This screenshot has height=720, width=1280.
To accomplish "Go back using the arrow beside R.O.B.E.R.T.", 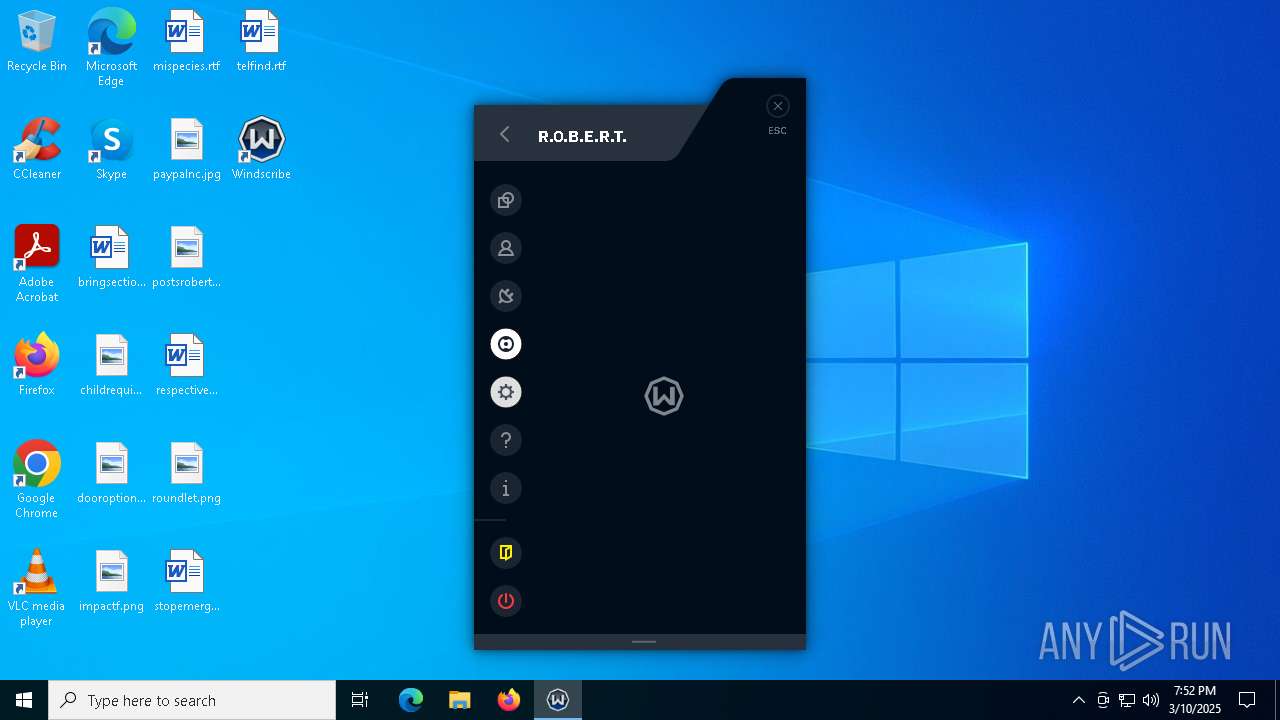I will point(505,135).
